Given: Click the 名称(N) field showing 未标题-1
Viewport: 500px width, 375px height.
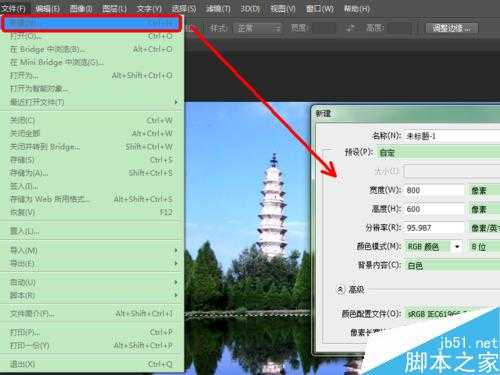Looking at the screenshot, I should point(452,136).
